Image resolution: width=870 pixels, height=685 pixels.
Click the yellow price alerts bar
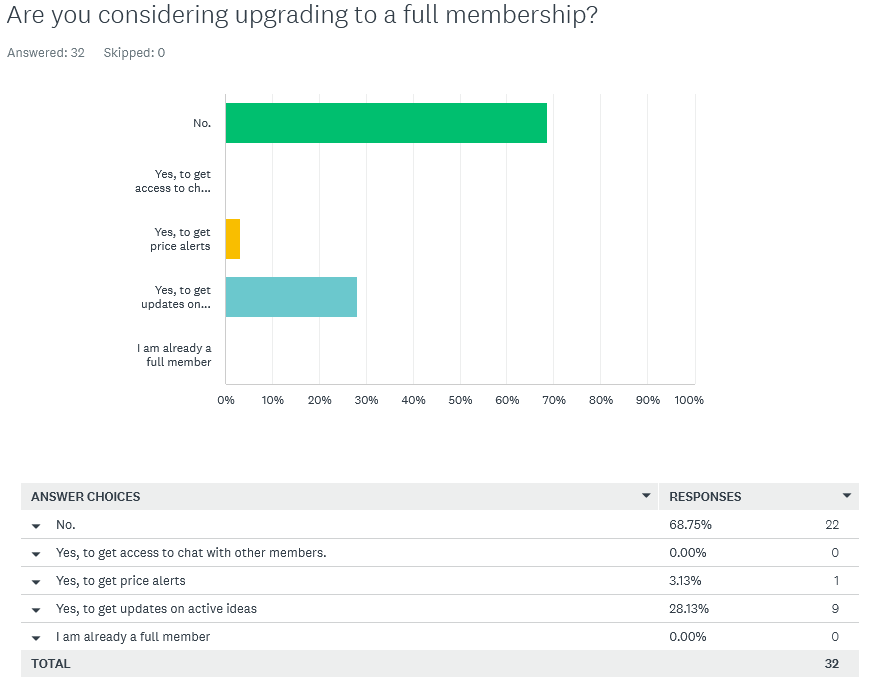point(233,239)
